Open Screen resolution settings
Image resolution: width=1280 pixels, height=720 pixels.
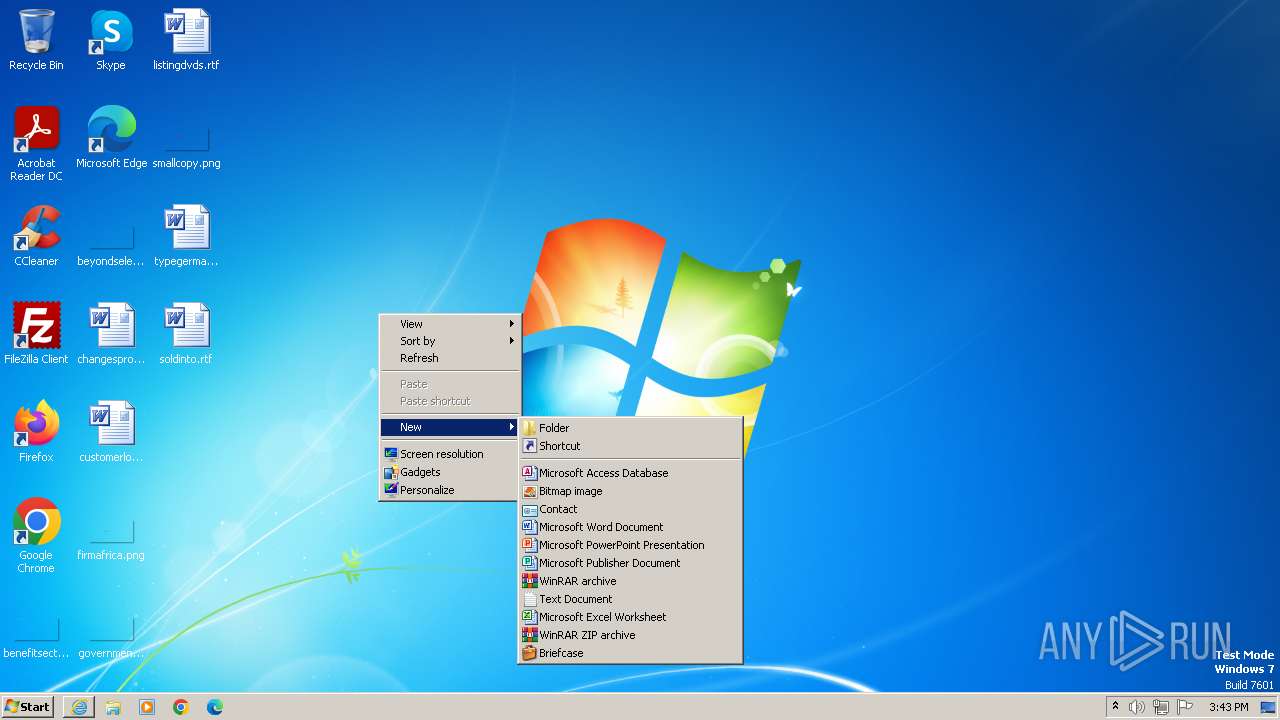point(450,454)
